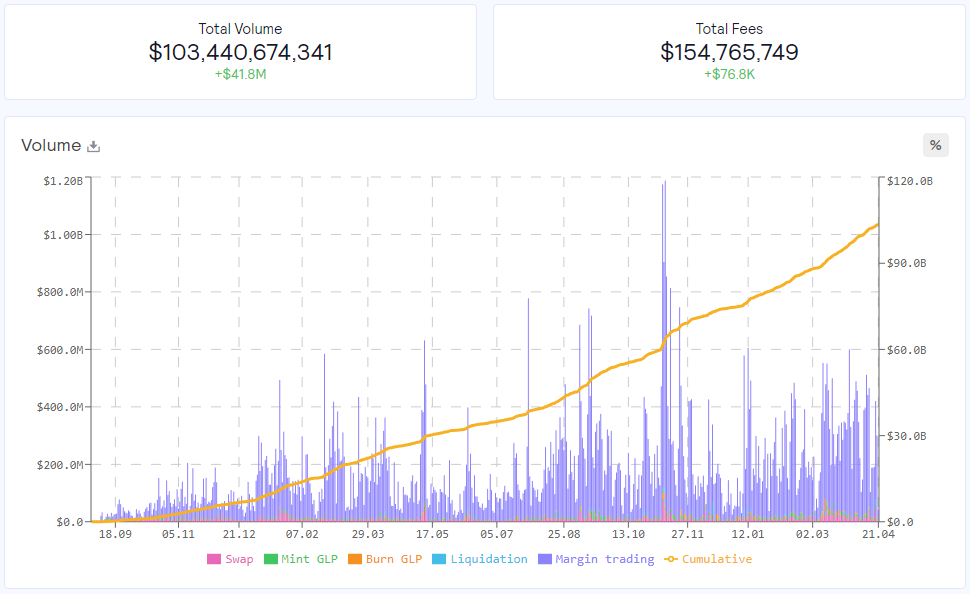Click the +$41.8M volume change text
The height and width of the screenshot is (594, 970).
coord(240,75)
